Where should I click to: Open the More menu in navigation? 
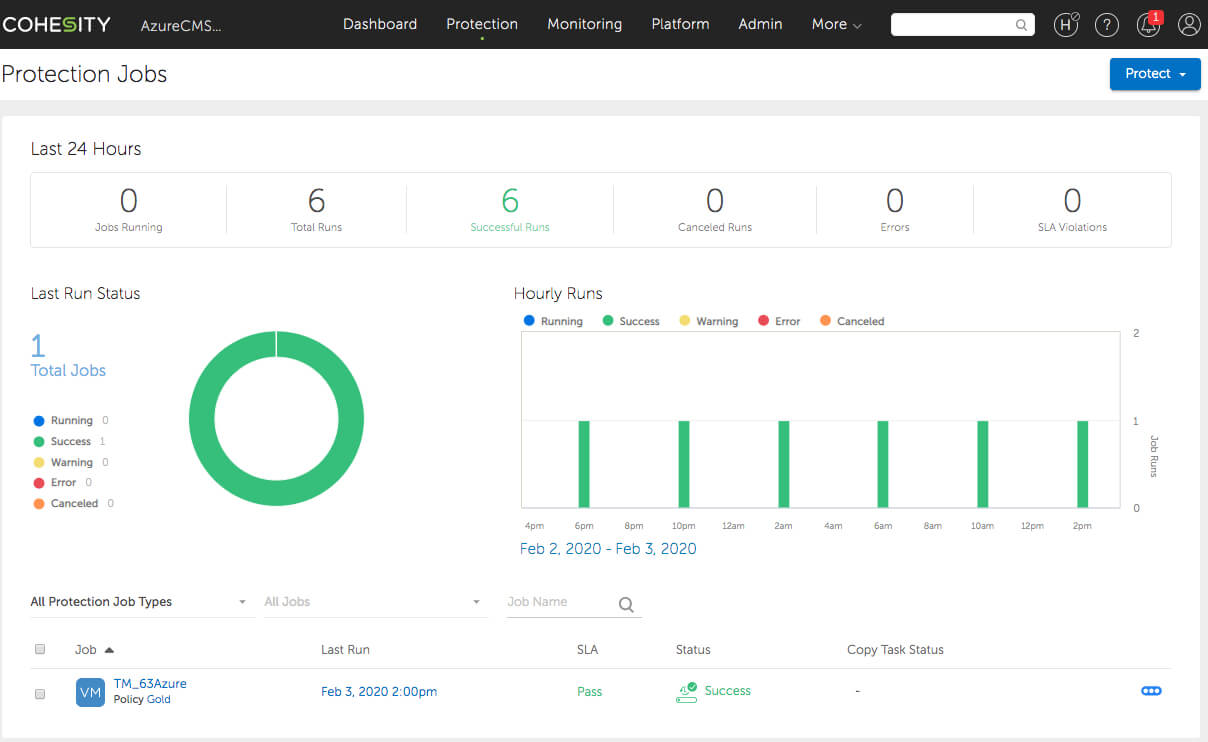pyautogui.click(x=836, y=24)
